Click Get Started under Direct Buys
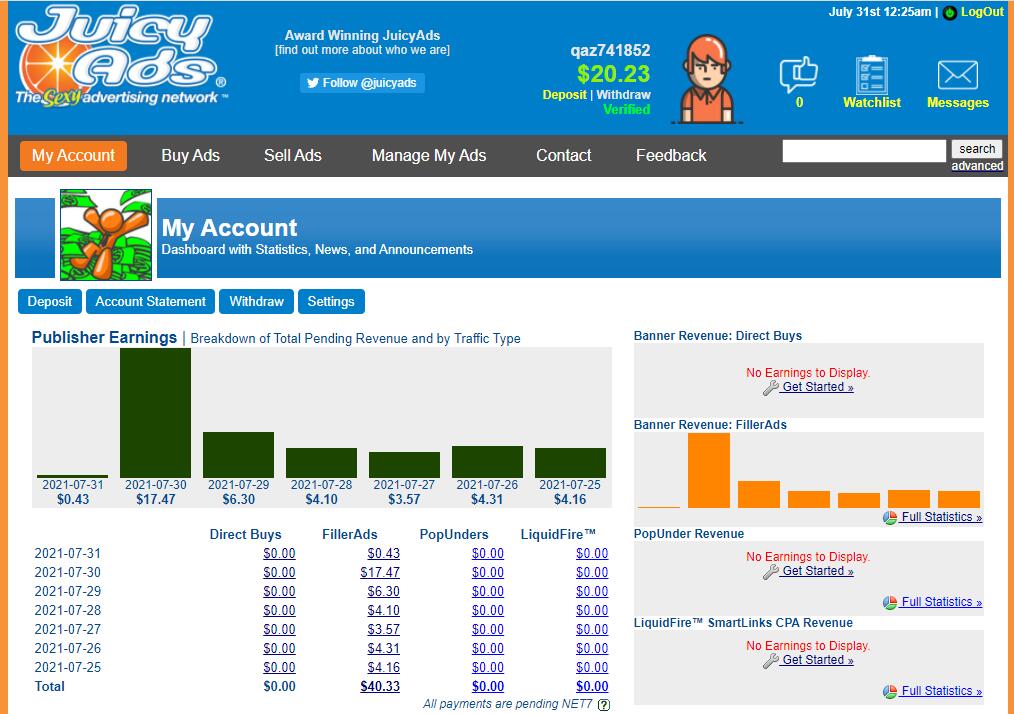This screenshot has width=1014, height=714. click(817, 387)
